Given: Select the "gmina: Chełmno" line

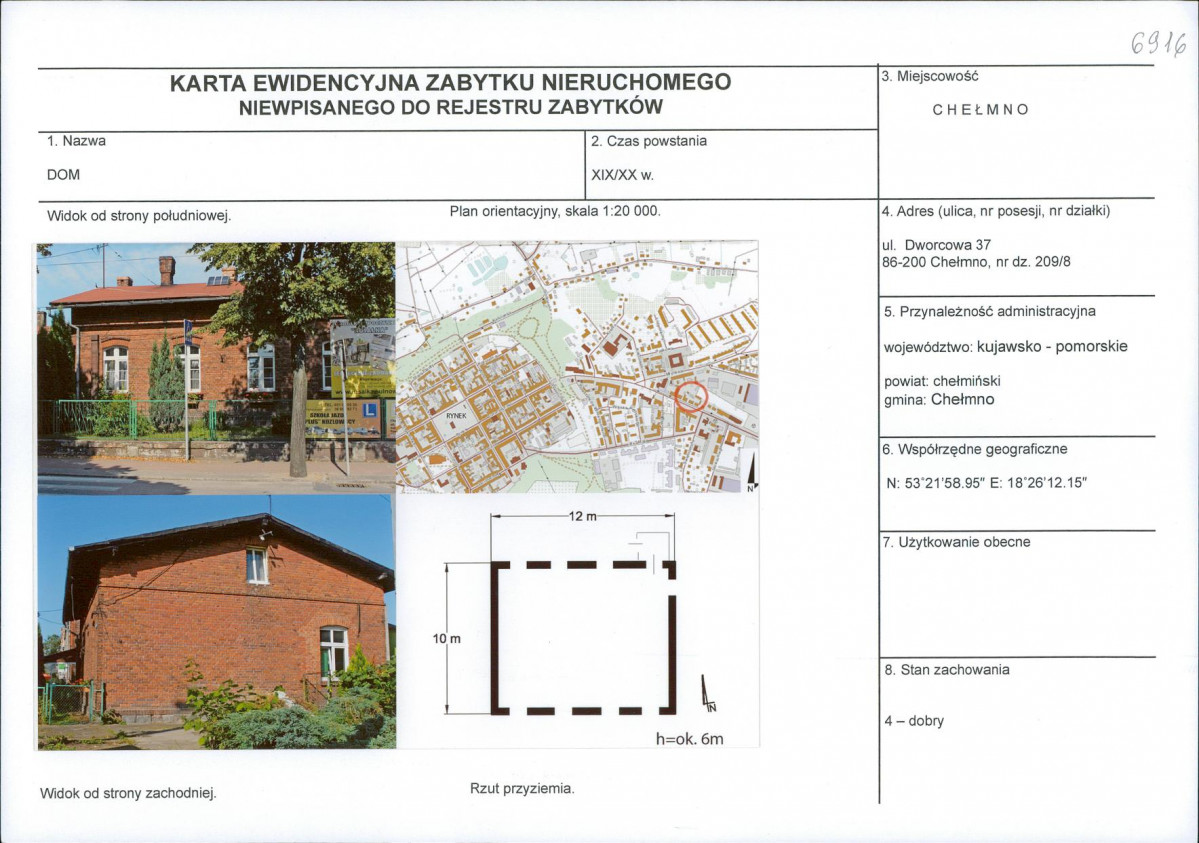Looking at the screenshot, I should [x=939, y=399].
